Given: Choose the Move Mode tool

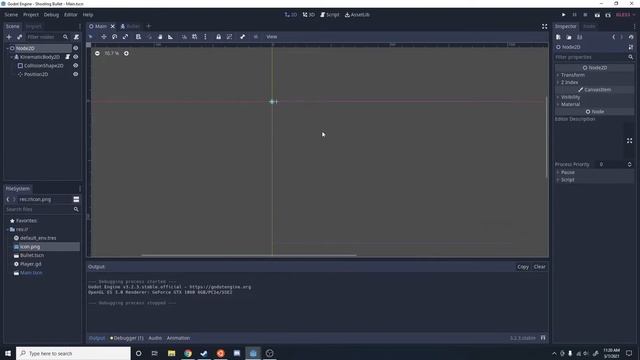Looking at the screenshot, I should [x=104, y=37].
